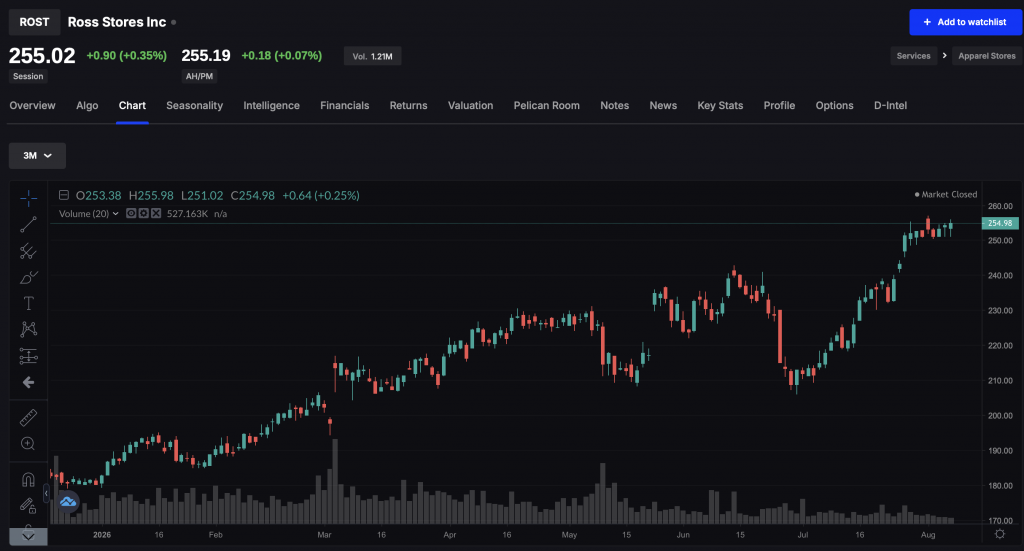
Task: Click the 254.98 current price axis label
Action: click(1000, 223)
